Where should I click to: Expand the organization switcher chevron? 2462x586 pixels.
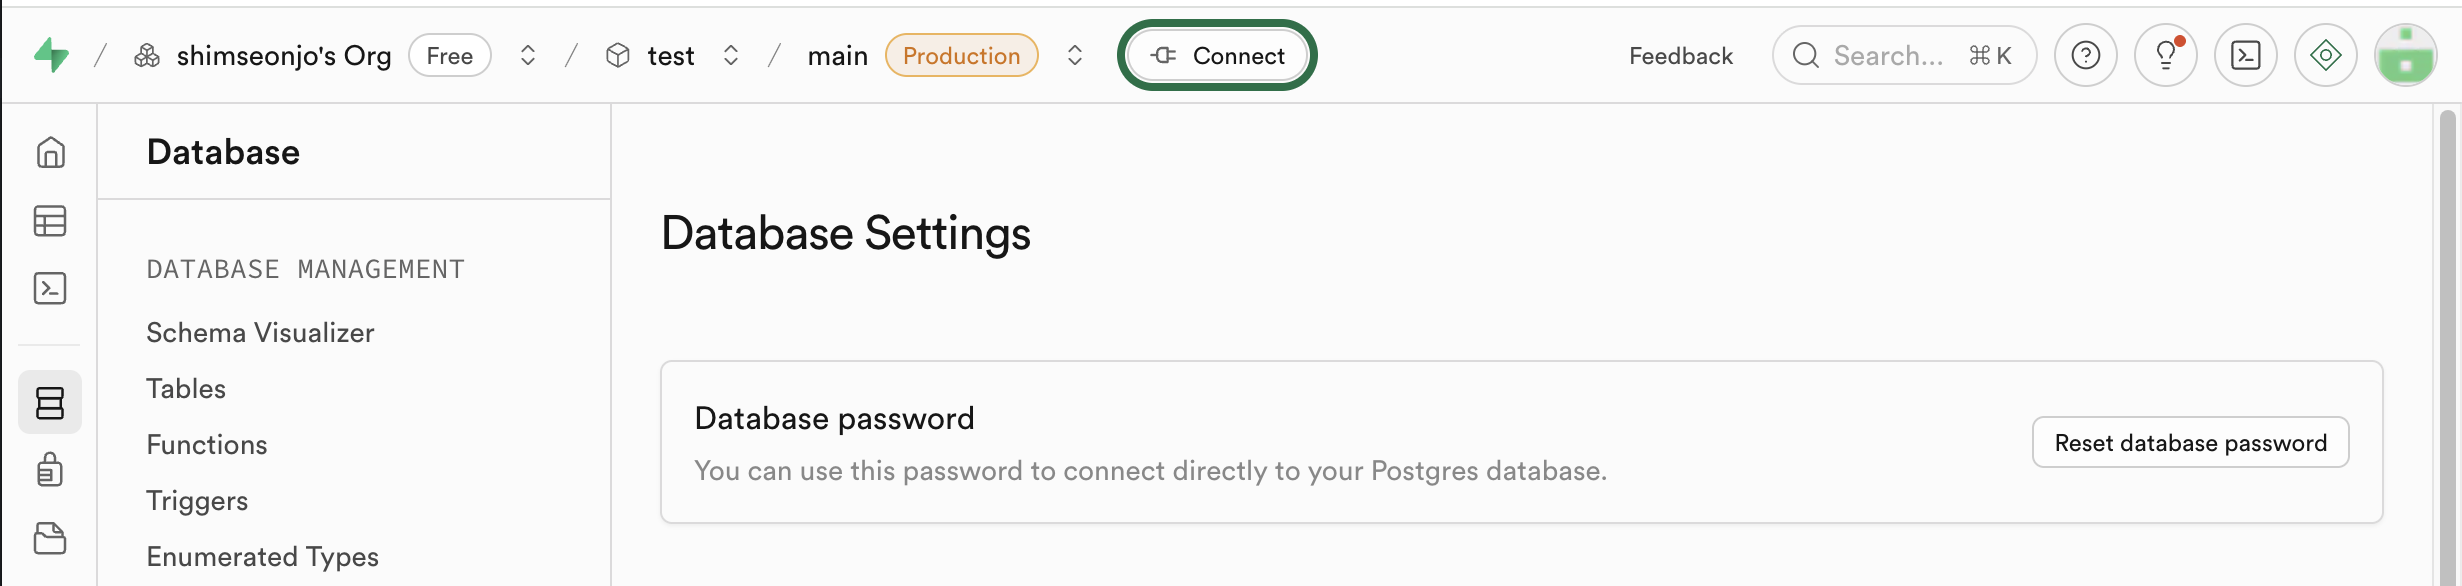point(528,55)
